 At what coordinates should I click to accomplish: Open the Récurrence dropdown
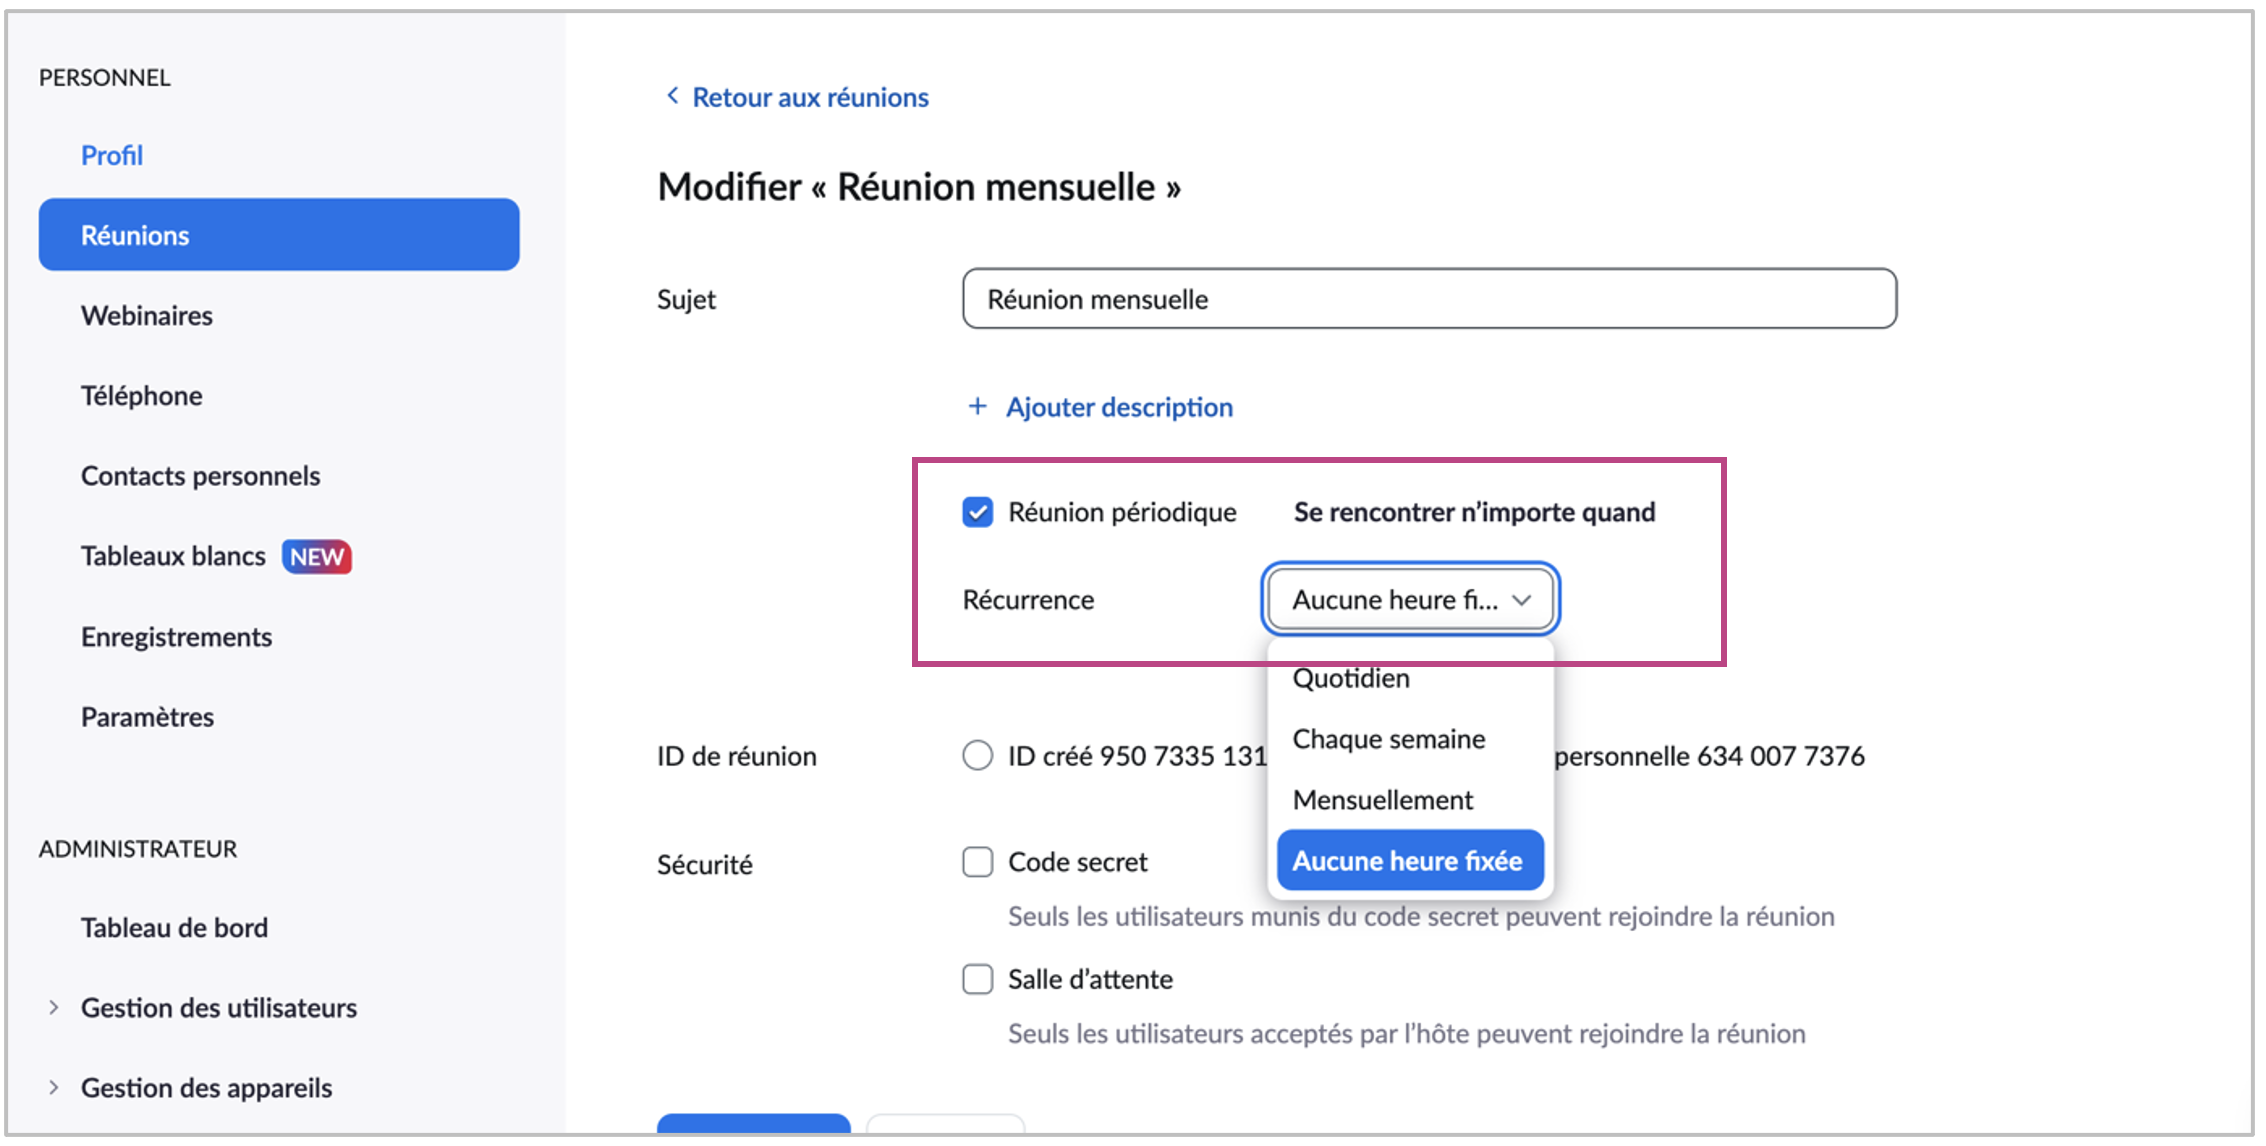coord(1410,600)
